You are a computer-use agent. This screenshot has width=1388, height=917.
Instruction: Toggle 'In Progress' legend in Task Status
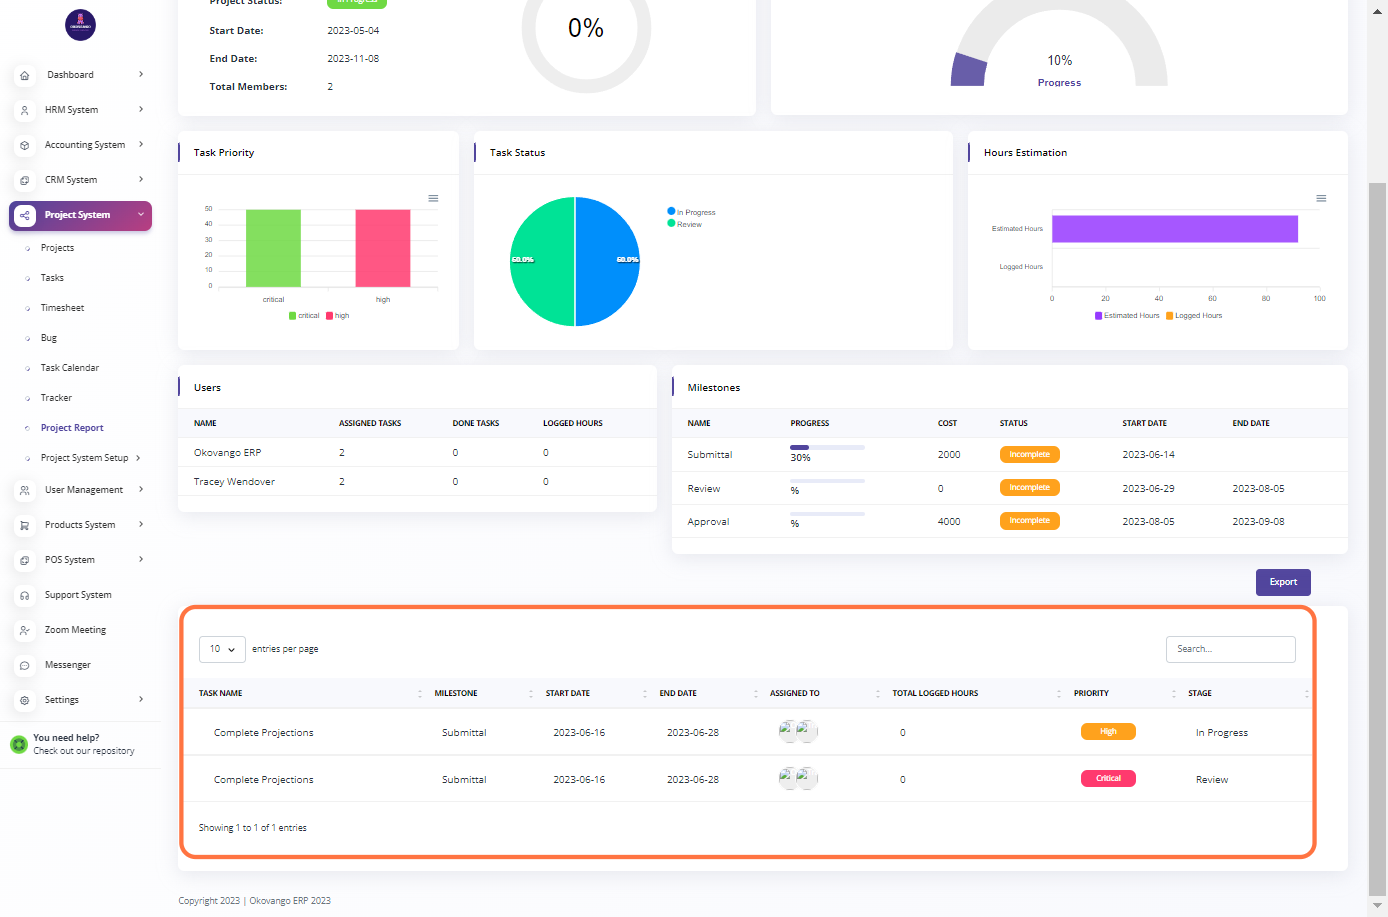(695, 212)
